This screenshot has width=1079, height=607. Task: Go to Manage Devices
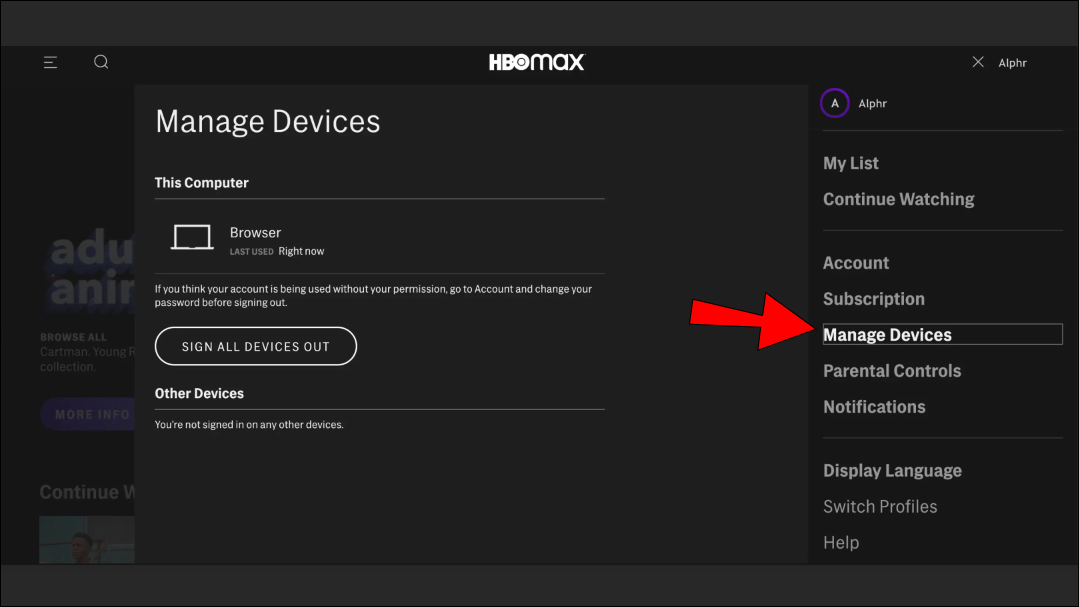pyautogui.click(x=887, y=334)
